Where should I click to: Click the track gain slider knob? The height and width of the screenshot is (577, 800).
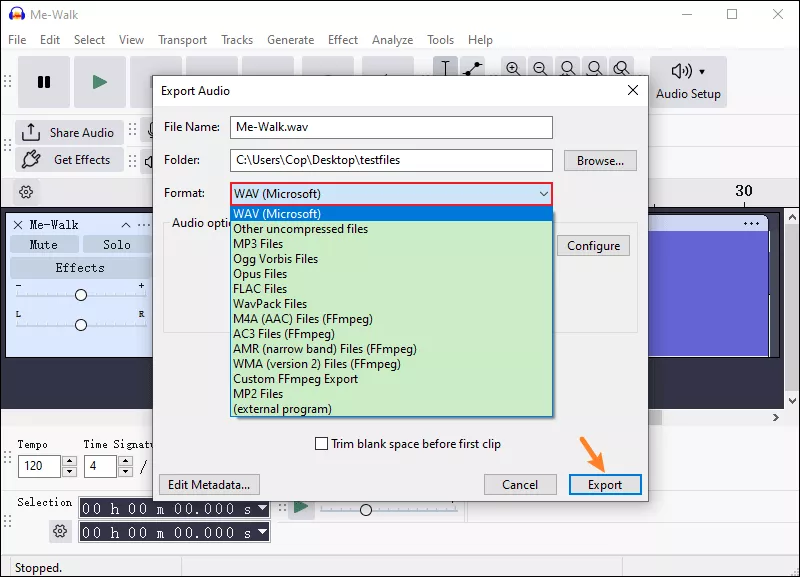(81, 295)
